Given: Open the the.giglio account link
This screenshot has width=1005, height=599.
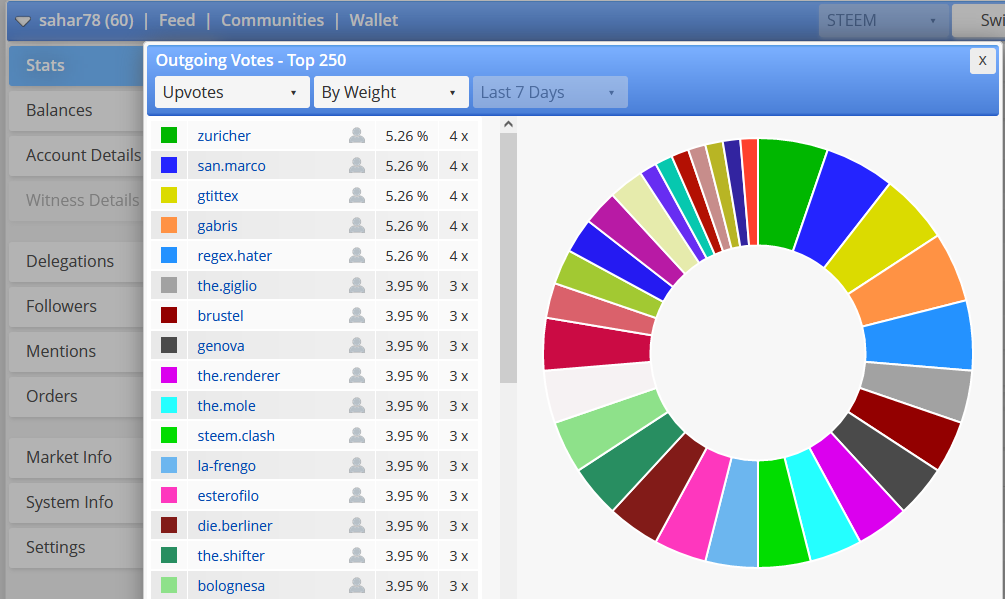Looking at the screenshot, I should coord(227,286).
